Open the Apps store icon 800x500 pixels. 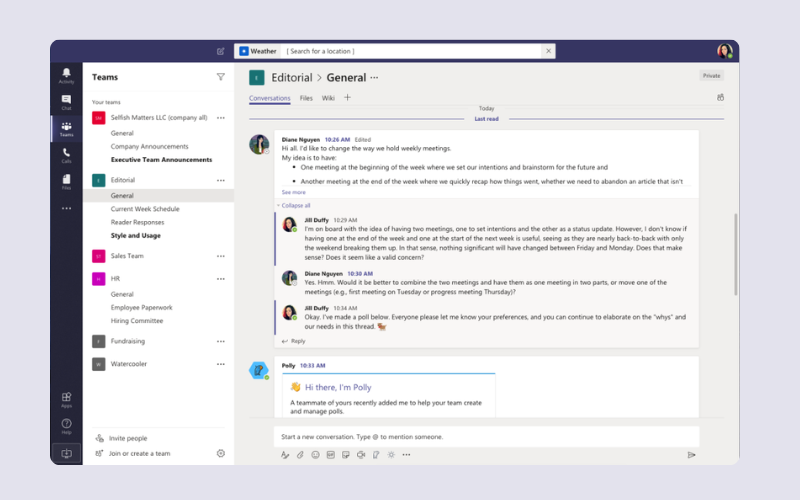66,399
